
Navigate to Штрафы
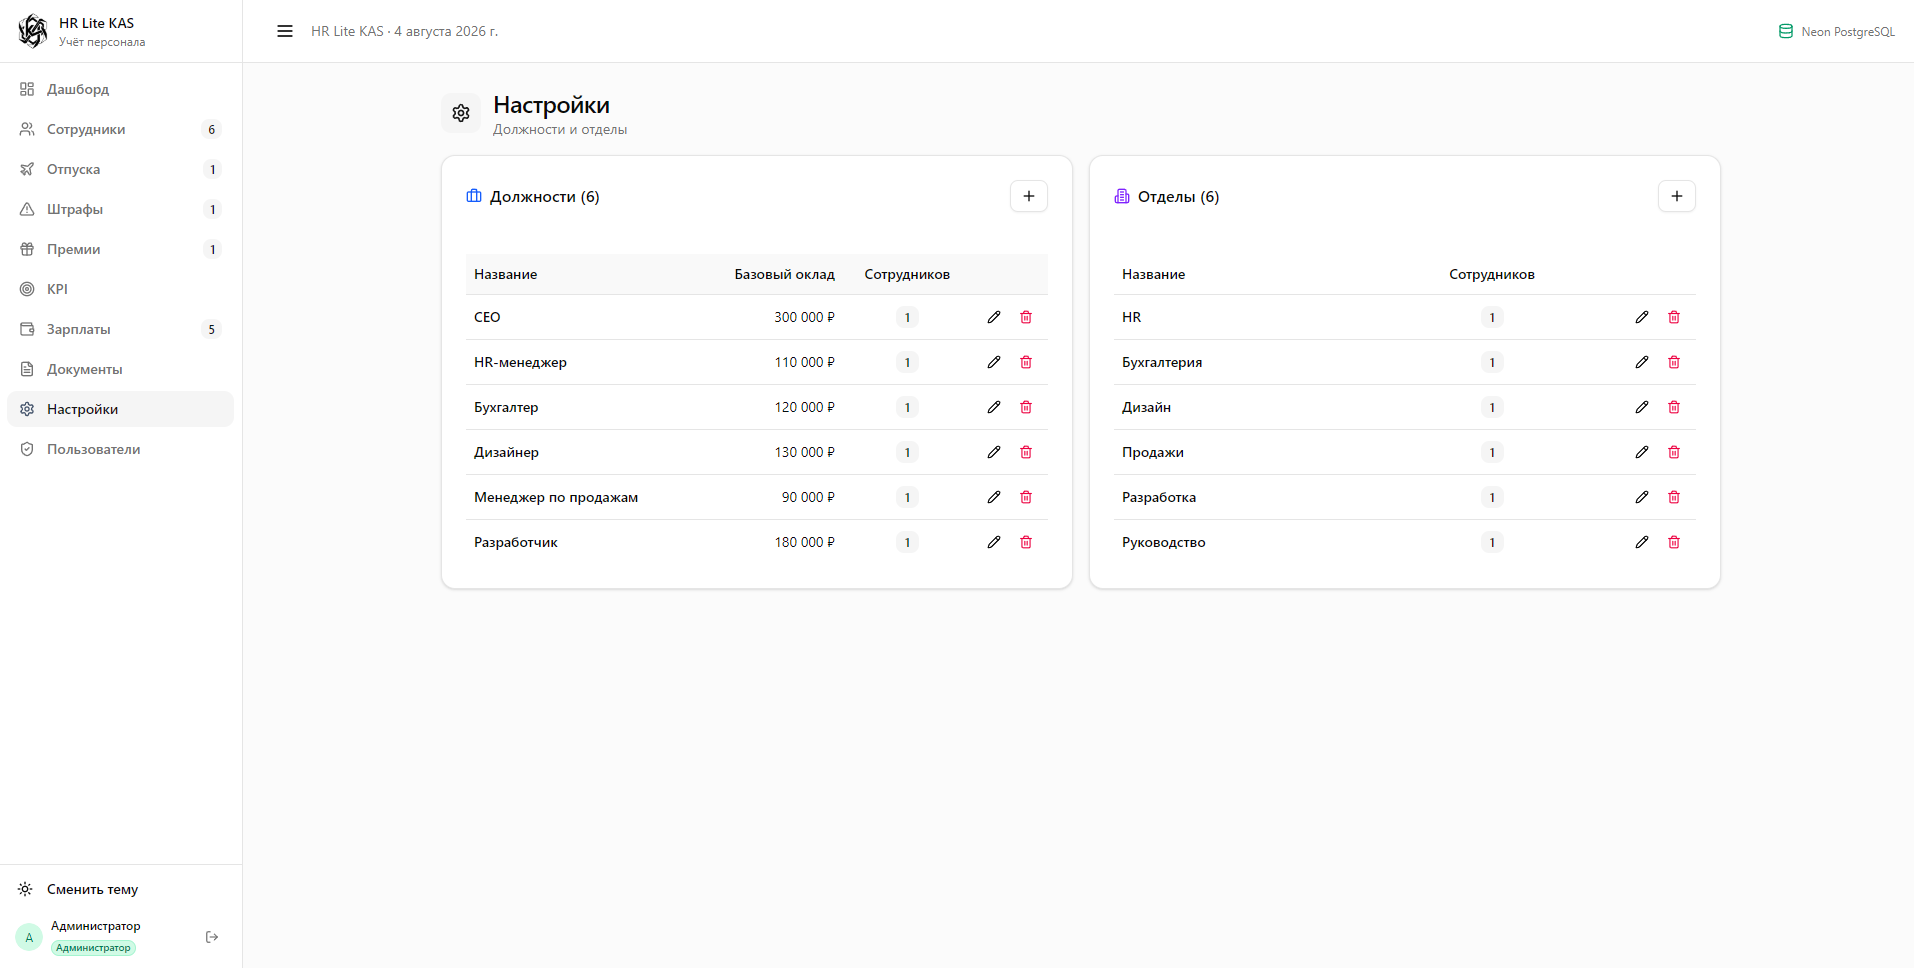coord(120,209)
